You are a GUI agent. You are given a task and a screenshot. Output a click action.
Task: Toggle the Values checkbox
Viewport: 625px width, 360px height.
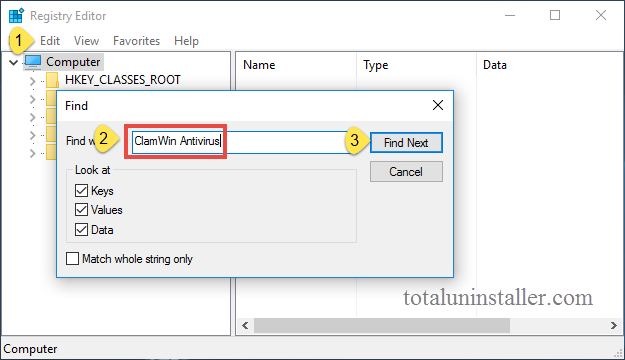(x=81, y=210)
